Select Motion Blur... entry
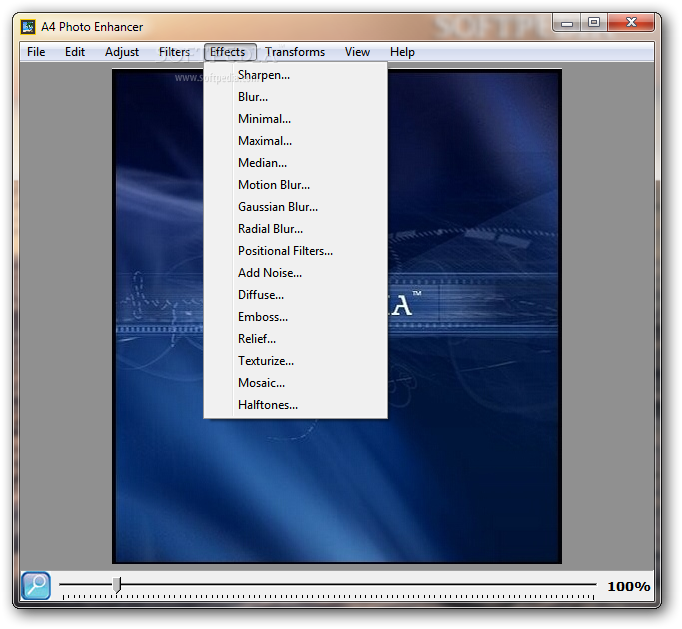Viewport: 682px width, 629px height. tap(295, 185)
